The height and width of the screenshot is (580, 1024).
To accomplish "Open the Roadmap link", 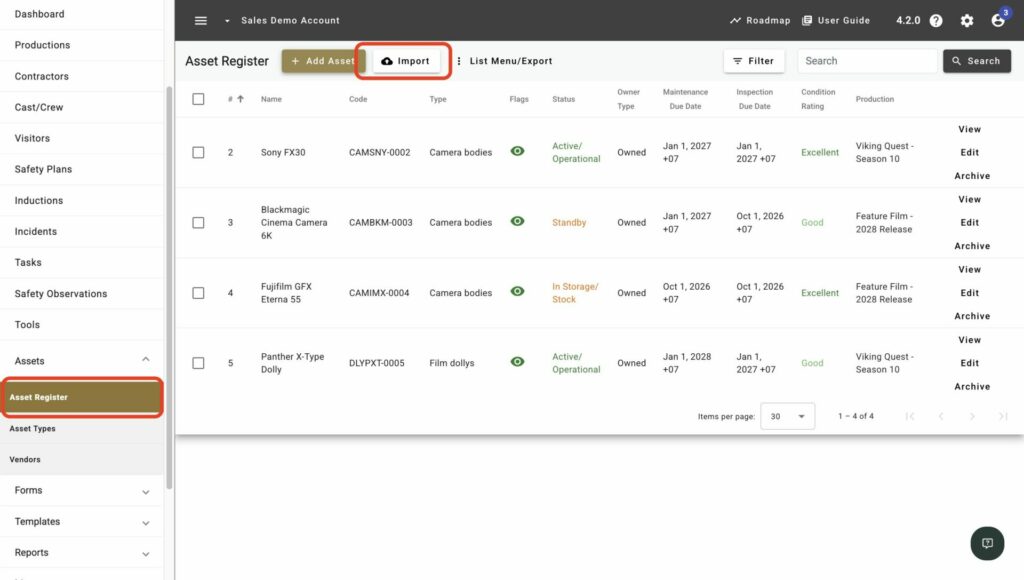I will pos(760,20).
